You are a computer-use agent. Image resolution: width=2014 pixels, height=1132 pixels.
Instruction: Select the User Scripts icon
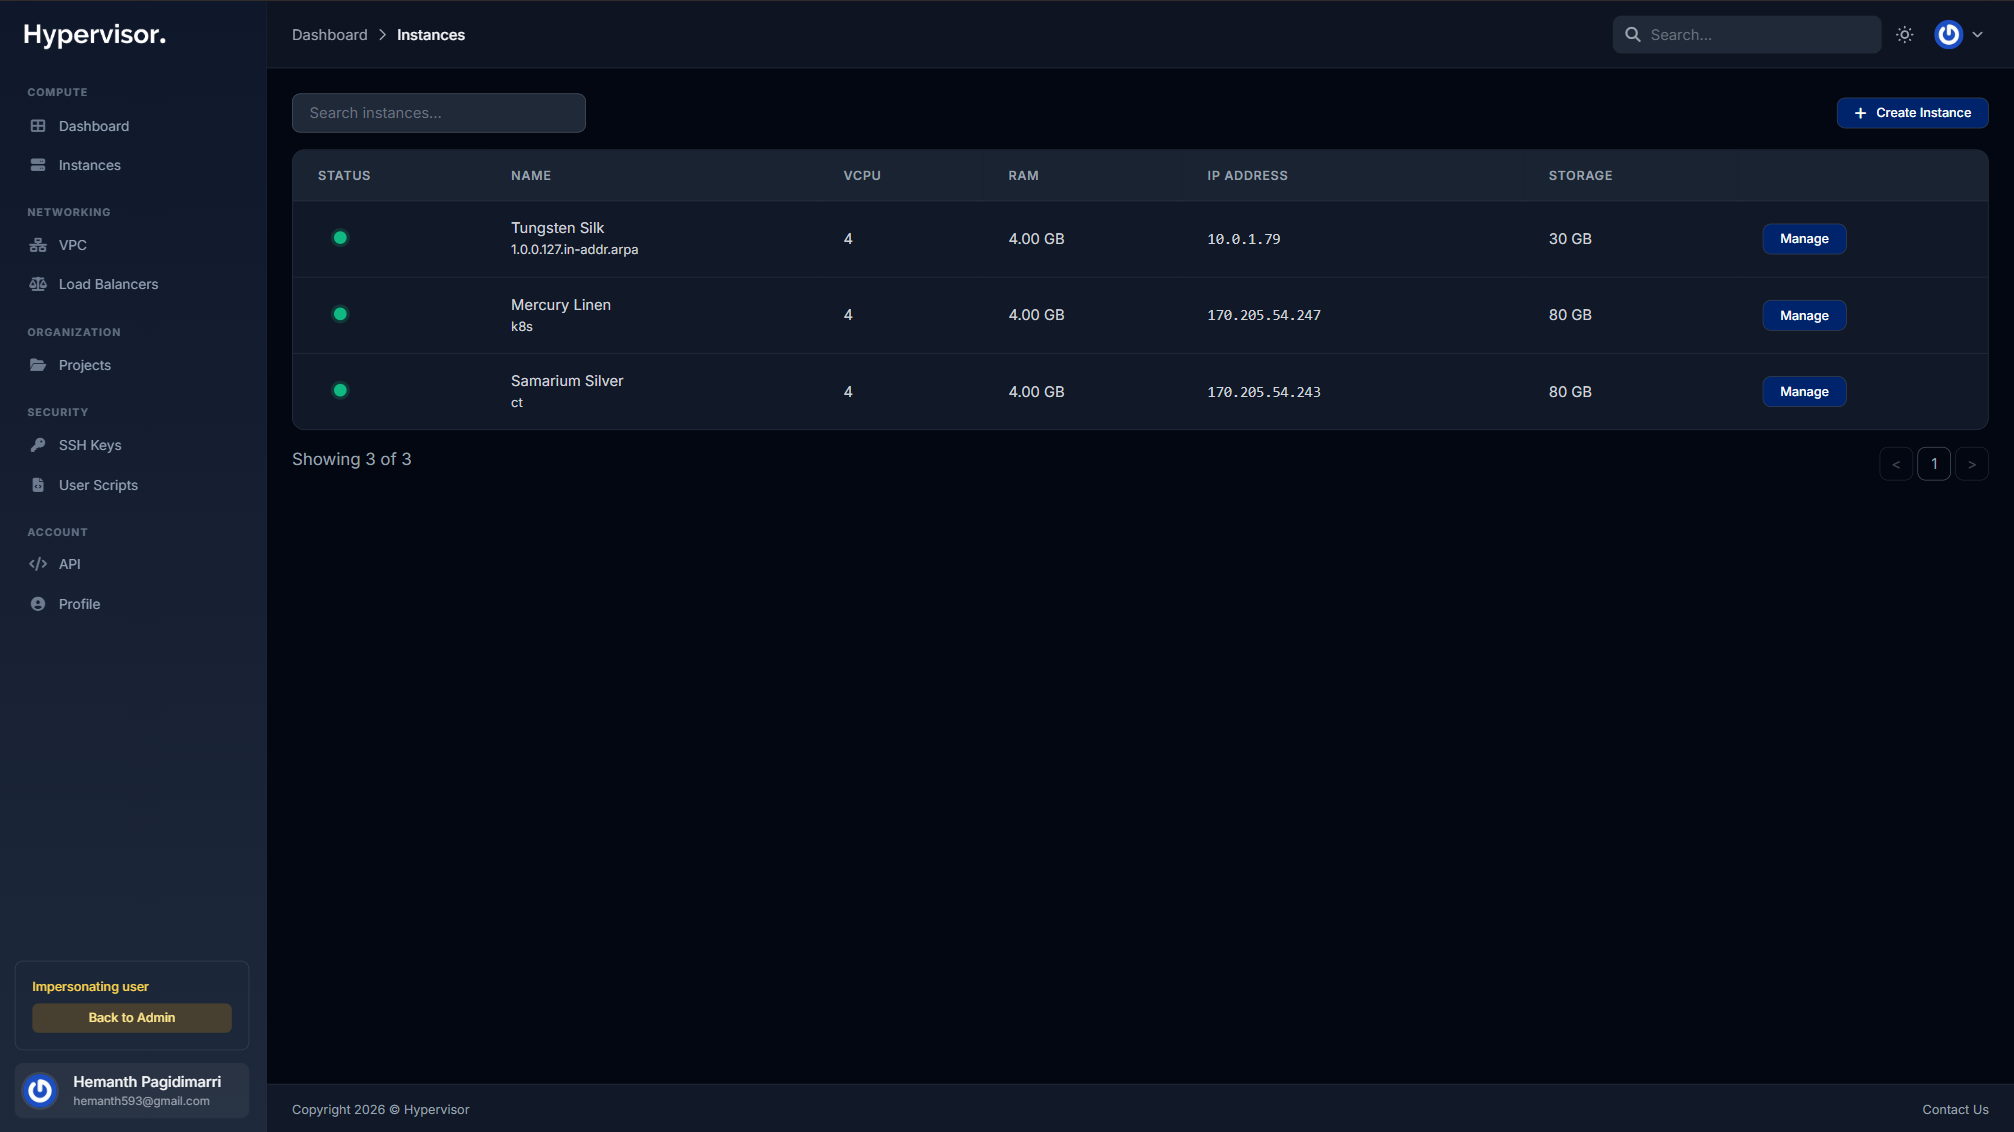point(37,485)
